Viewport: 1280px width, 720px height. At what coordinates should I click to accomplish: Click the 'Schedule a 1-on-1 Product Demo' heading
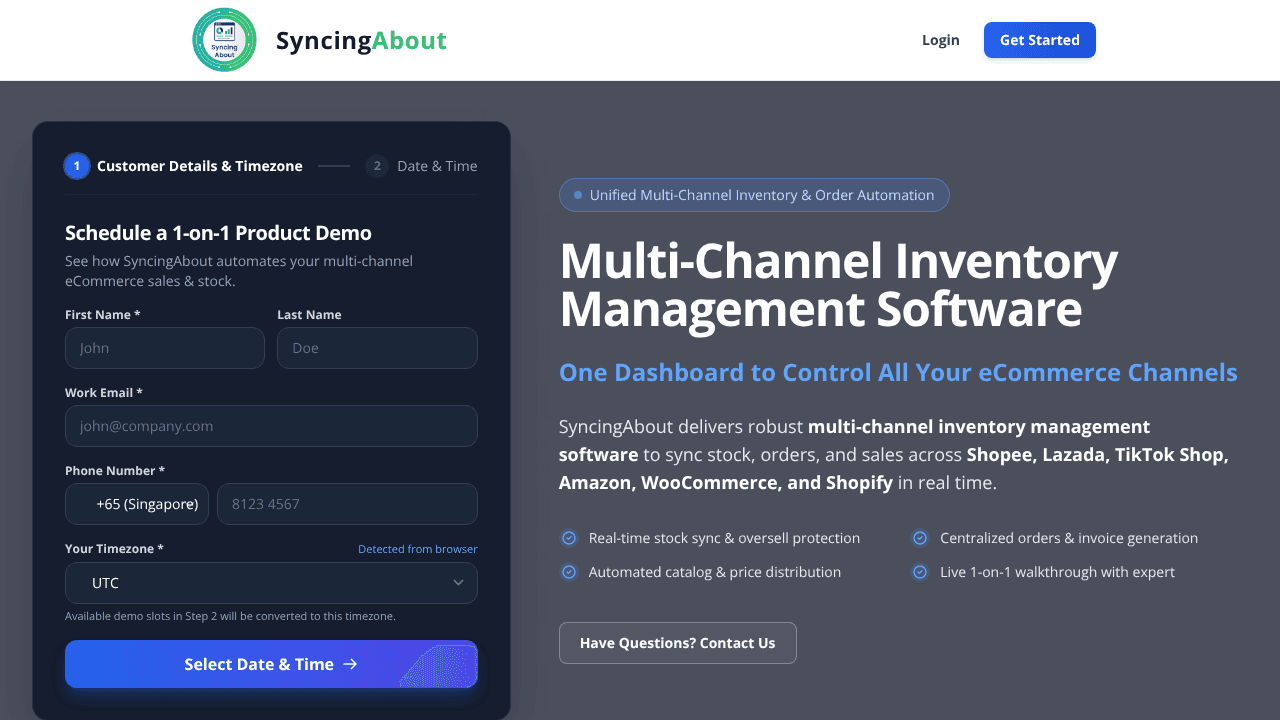pyautogui.click(x=218, y=233)
